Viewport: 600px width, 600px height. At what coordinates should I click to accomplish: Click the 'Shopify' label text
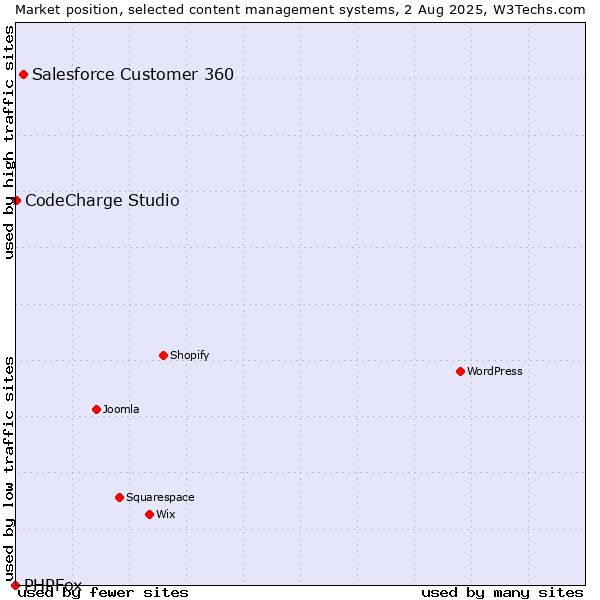coord(189,355)
